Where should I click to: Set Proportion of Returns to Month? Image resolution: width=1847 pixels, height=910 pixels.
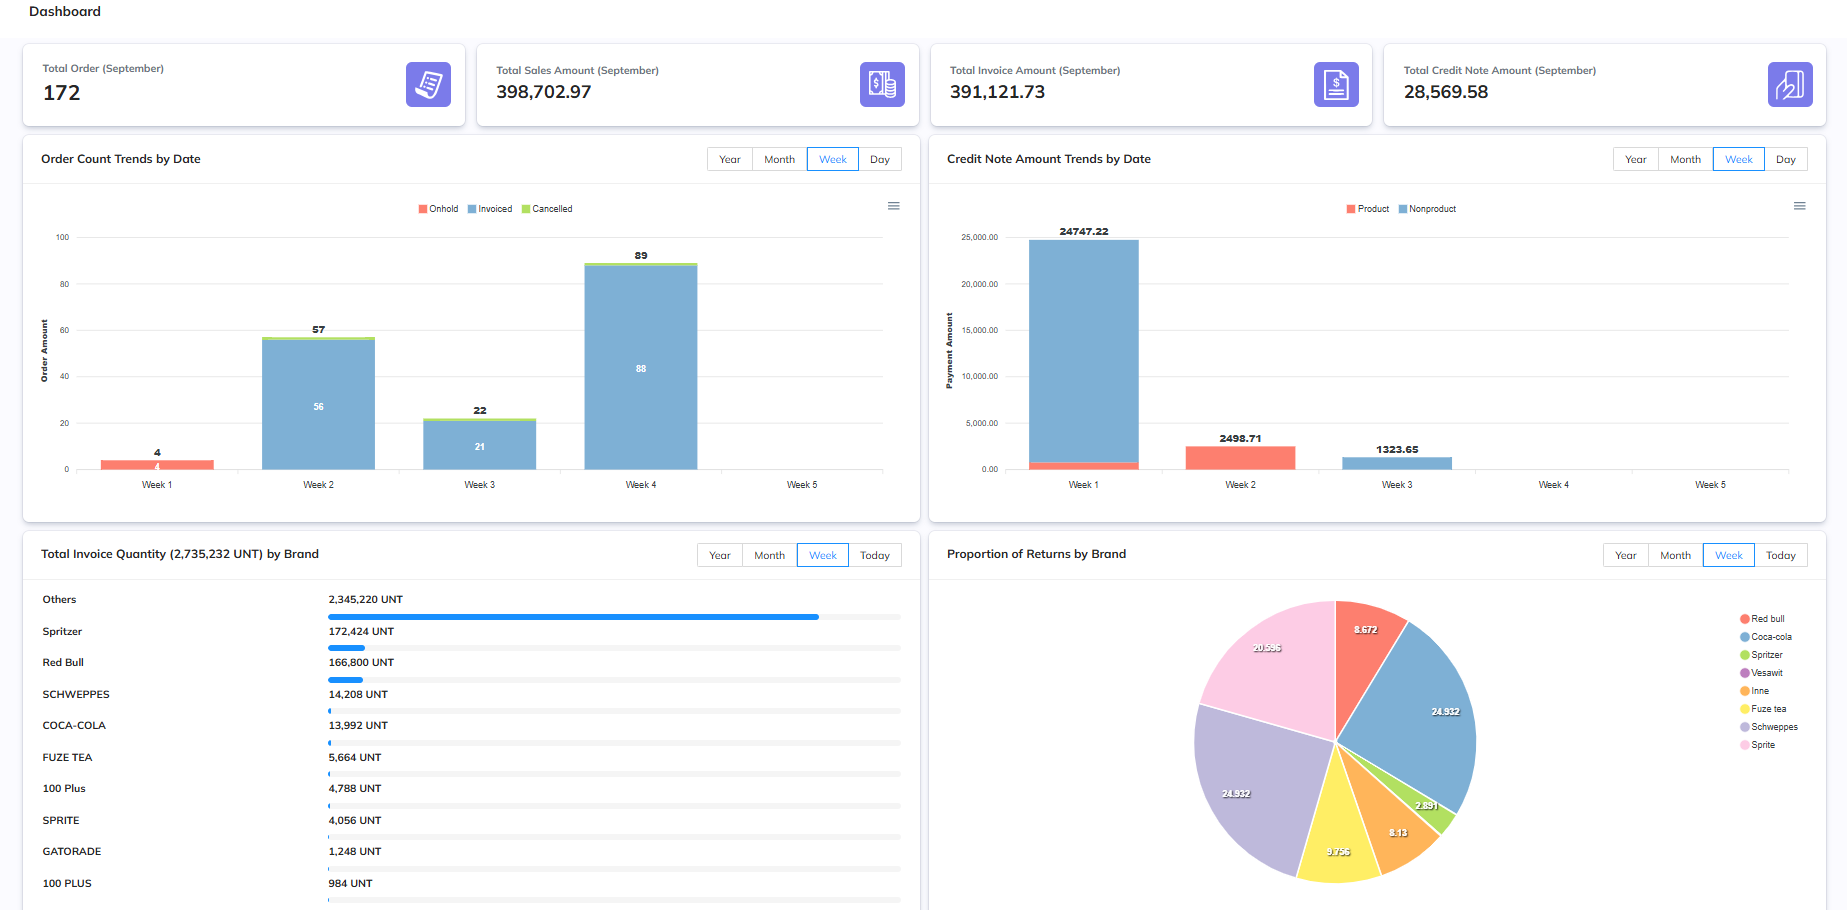(1676, 555)
